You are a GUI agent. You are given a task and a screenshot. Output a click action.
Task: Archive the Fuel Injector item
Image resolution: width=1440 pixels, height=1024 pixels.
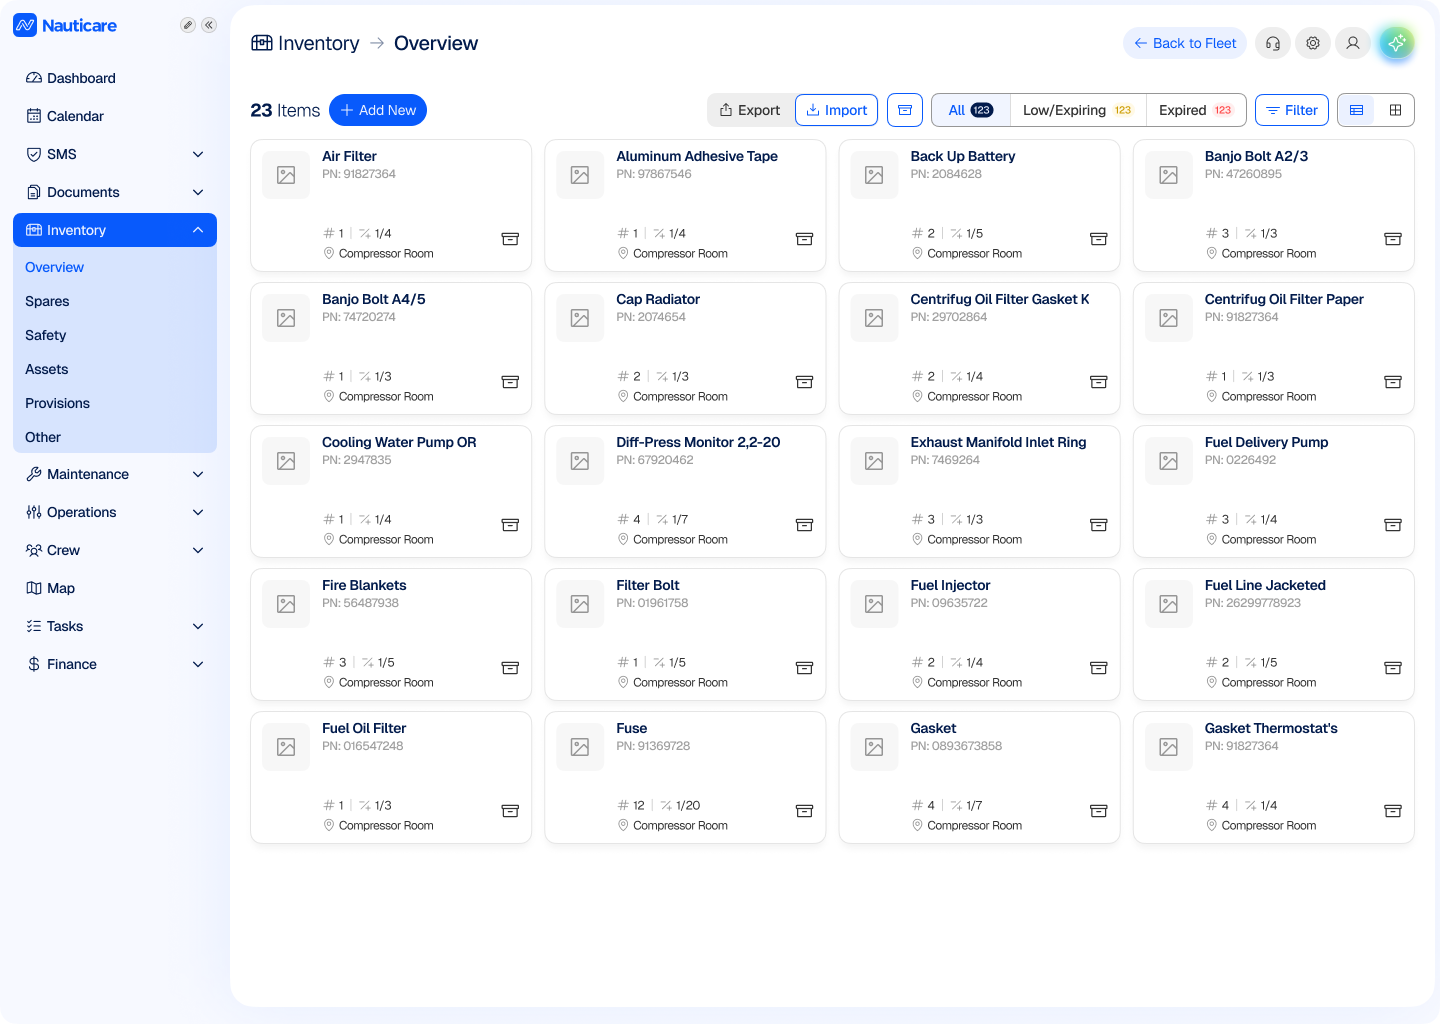1098,668
